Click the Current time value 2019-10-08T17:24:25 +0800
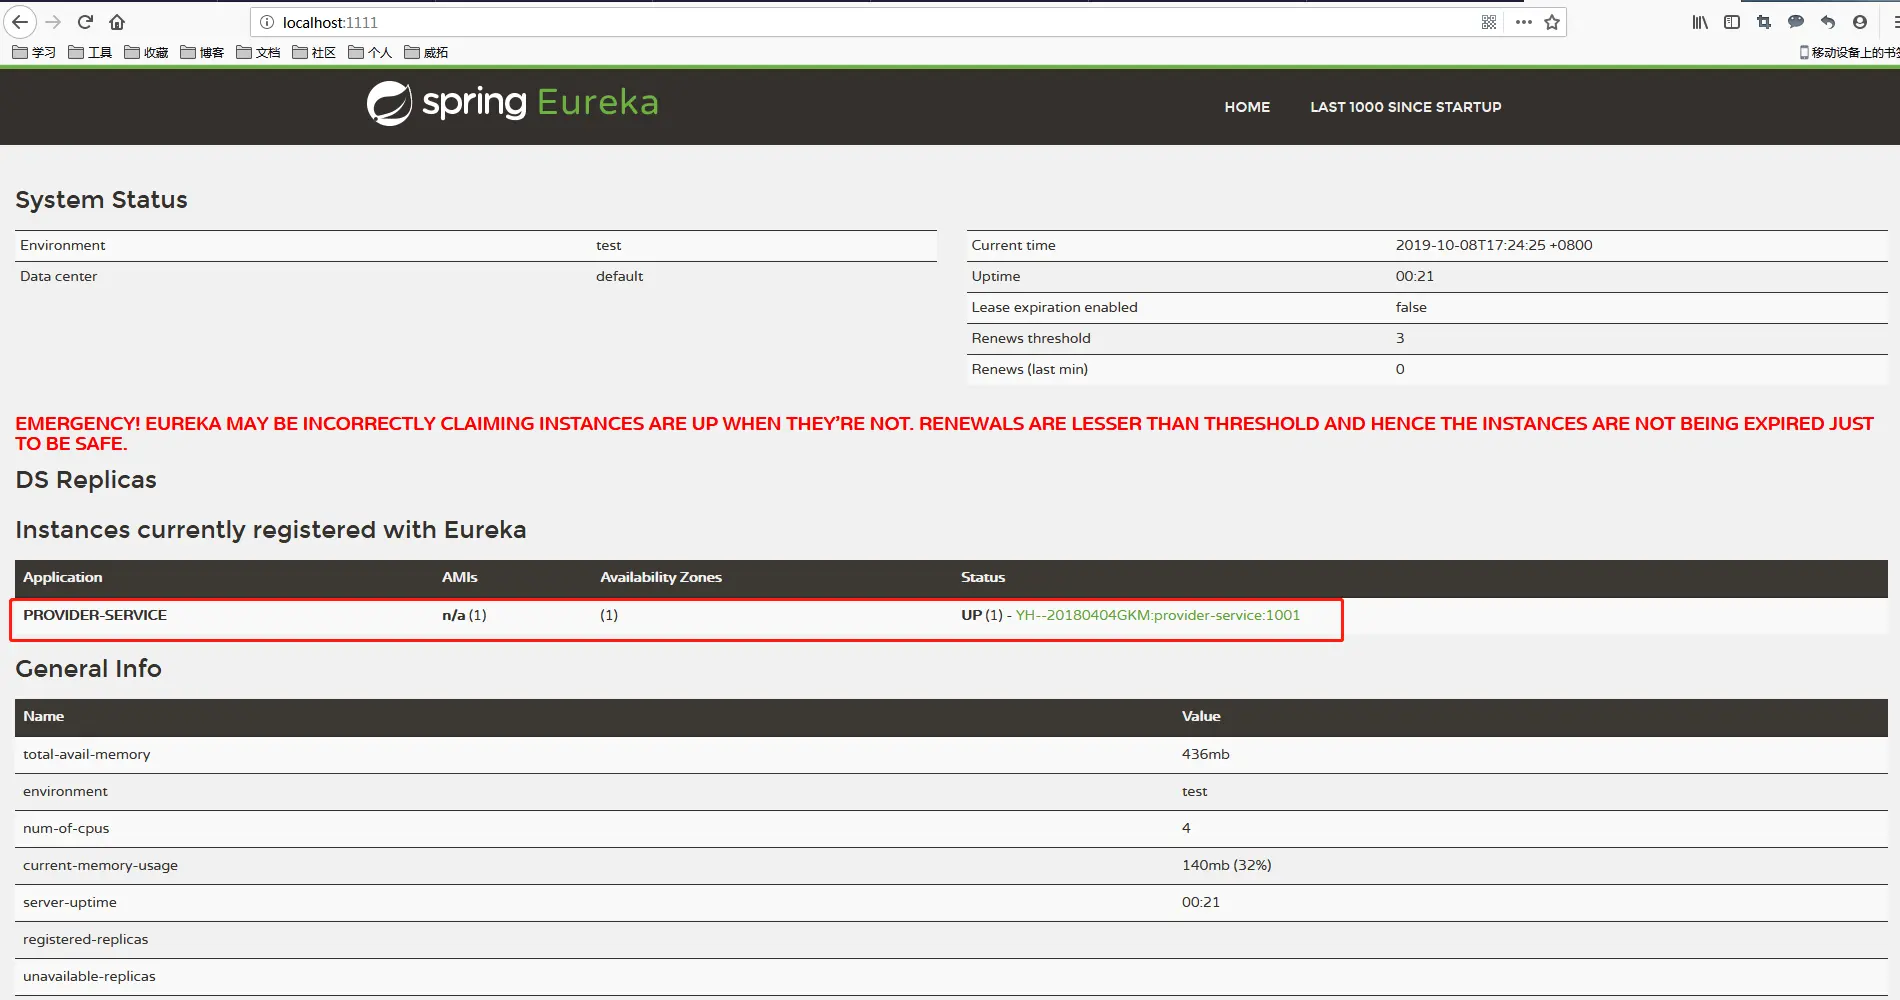 [1494, 245]
